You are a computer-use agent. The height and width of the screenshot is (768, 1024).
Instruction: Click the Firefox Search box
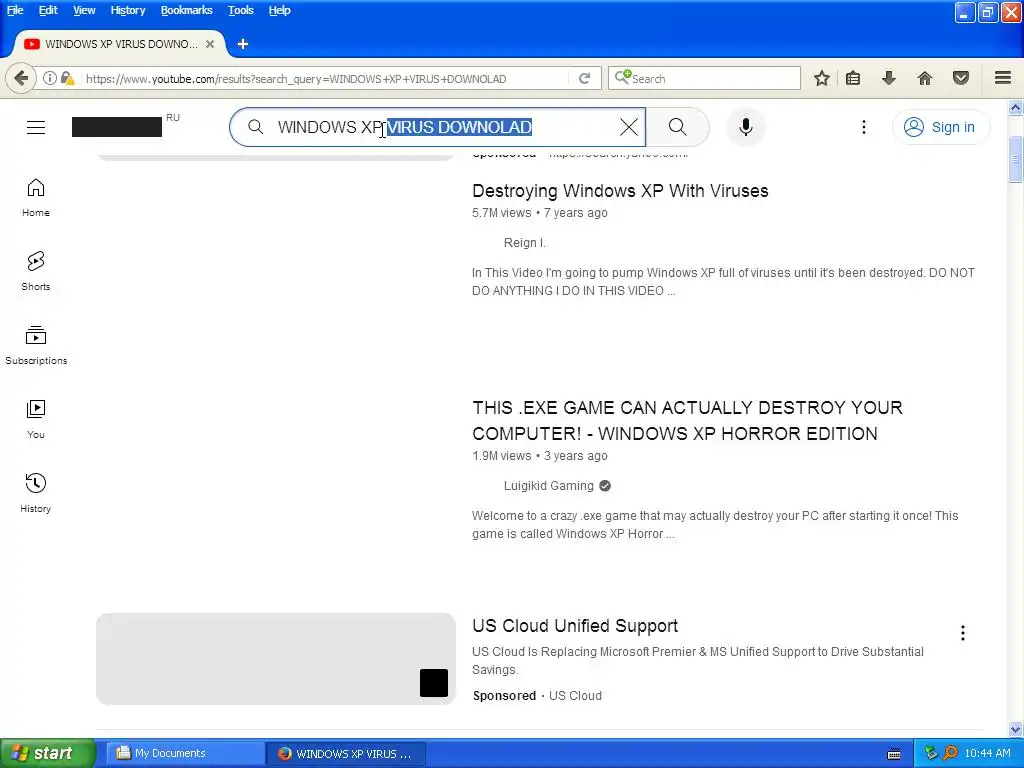pyautogui.click(x=704, y=78)
